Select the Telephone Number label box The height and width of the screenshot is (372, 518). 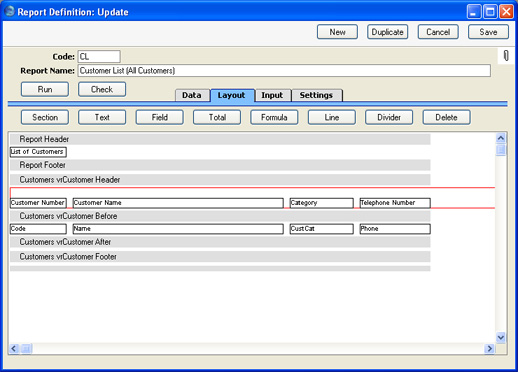(x=395, y=203)
